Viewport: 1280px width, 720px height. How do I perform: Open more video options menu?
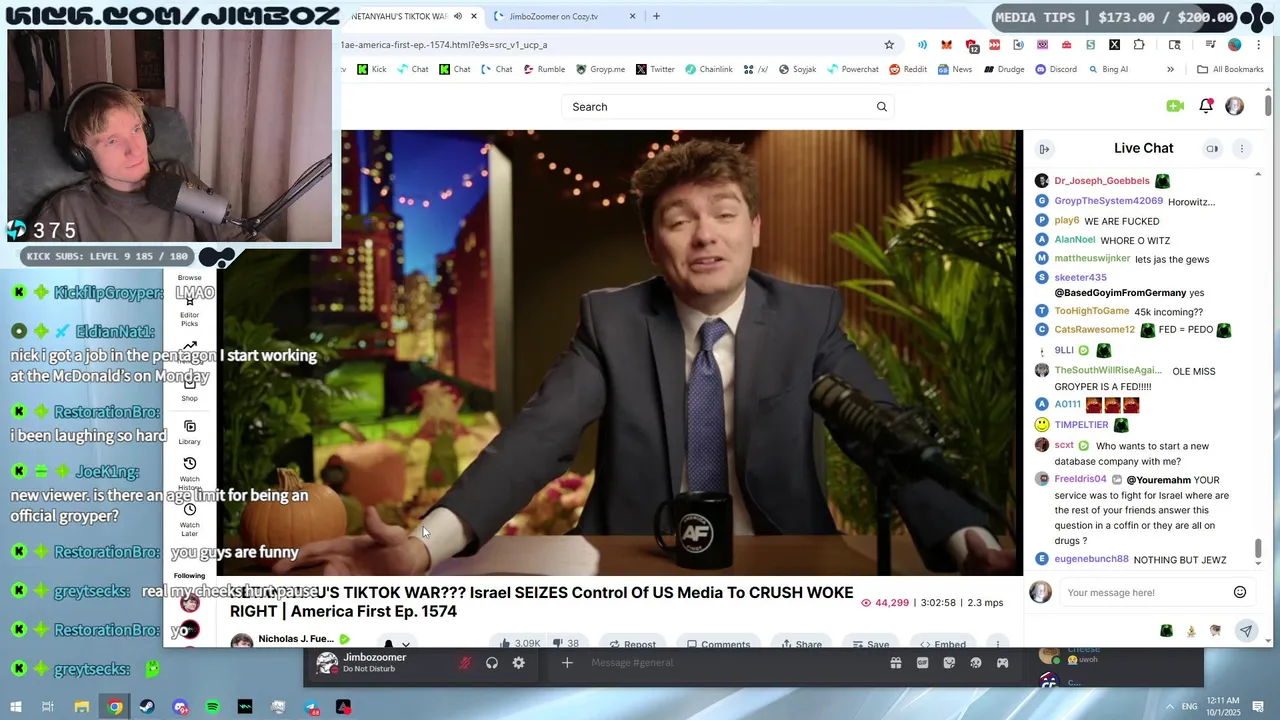click(x=997, y=644)
